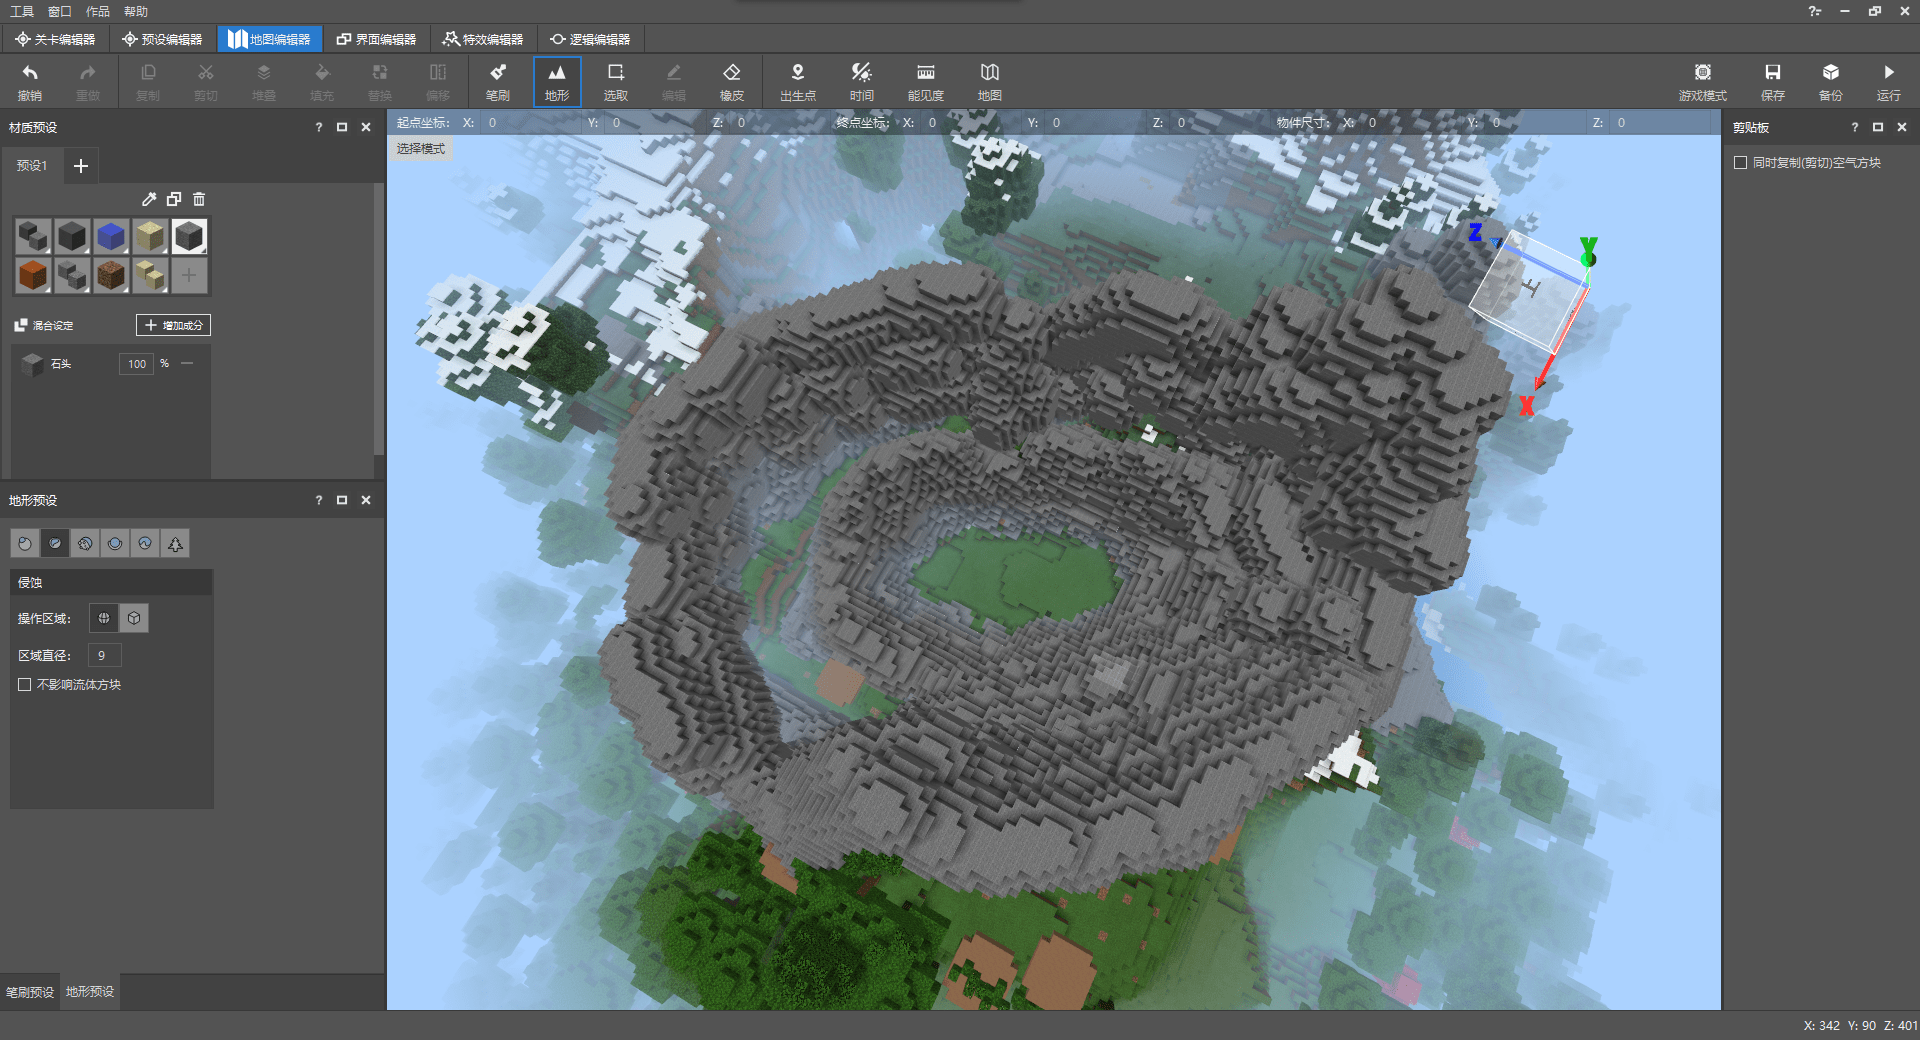This screenshot has width=1920, height=1040.
Task: Open the 时间 time setting
Action: (862, 82)
